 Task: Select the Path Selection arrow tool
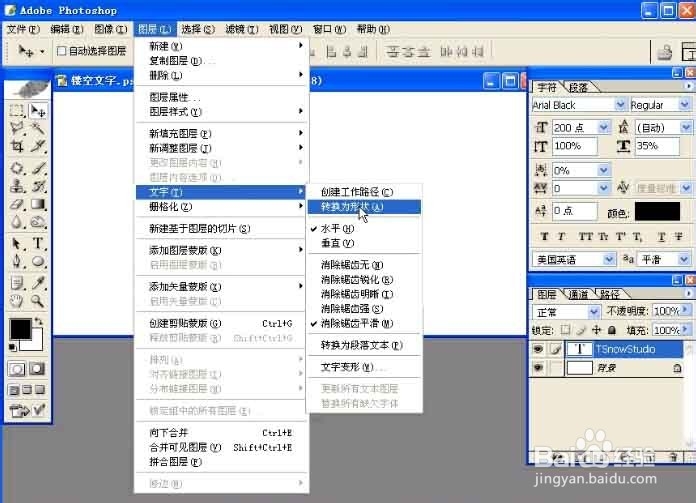click(17, 244)
